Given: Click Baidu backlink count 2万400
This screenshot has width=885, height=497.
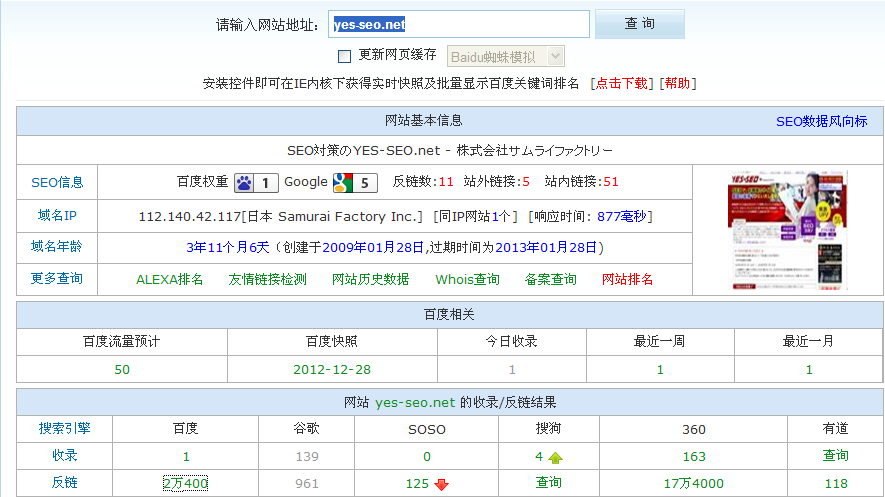Looking at the screenshot, I should coord(185,484).
